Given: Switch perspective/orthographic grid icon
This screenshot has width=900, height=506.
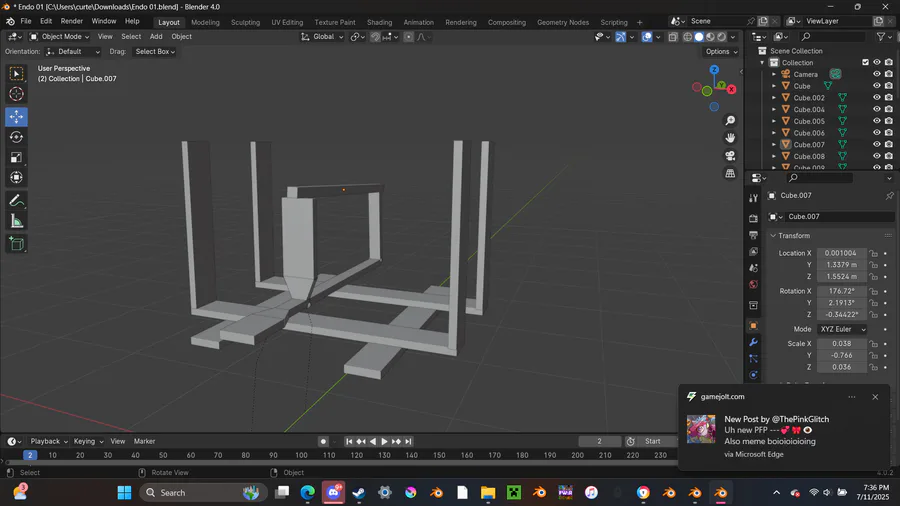Looking at the screenshot, I should [730, 173].
